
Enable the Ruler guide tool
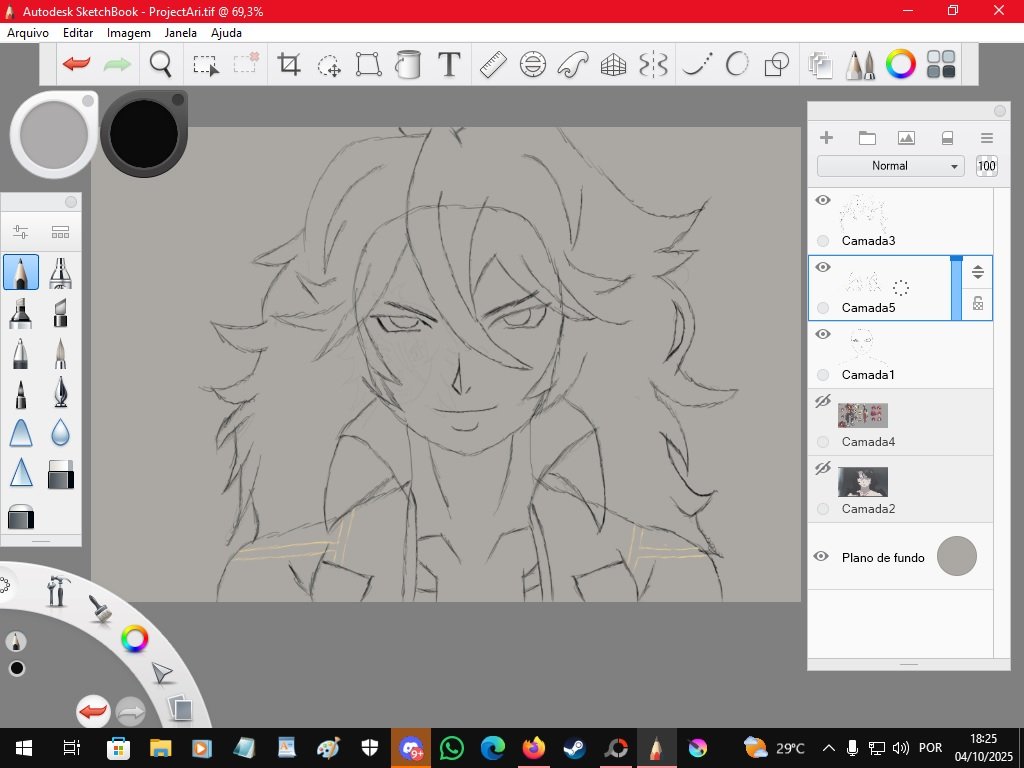click(493, 64)
